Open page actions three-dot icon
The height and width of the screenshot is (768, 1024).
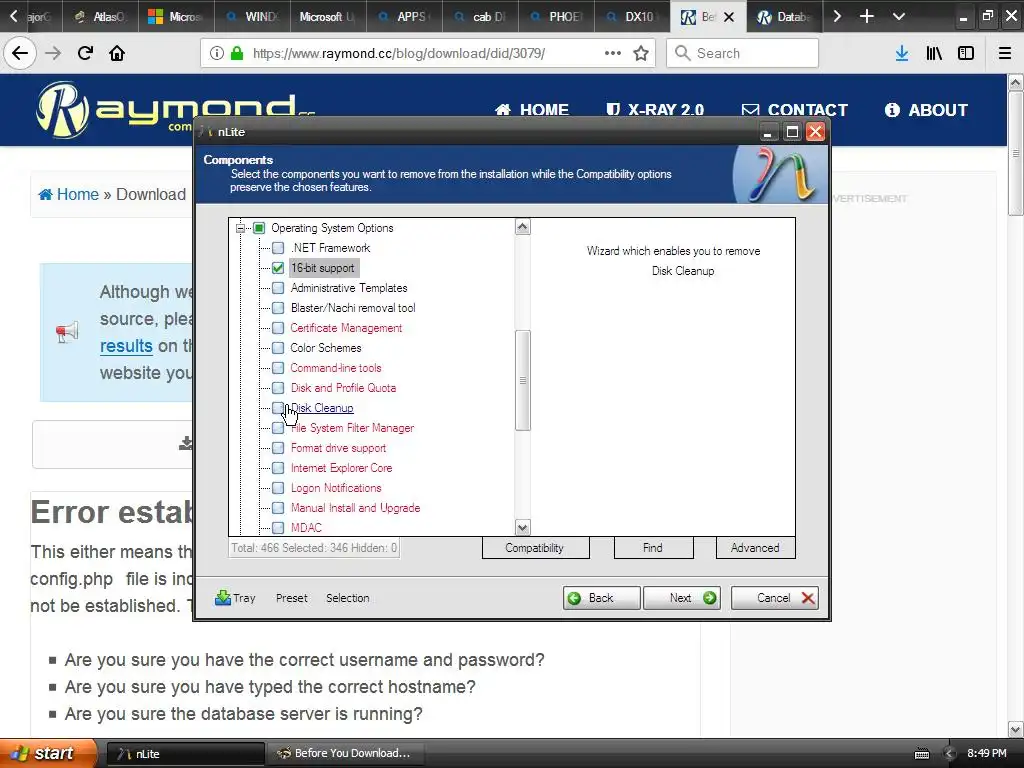pyautogui.click(x=613, y=53)
